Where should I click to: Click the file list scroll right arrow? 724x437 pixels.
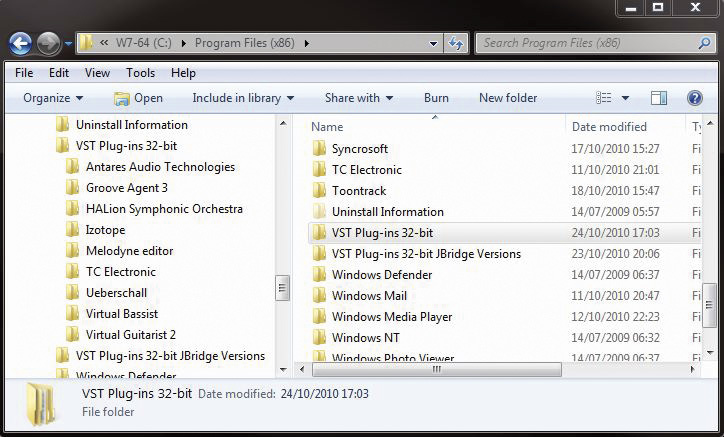692,370
